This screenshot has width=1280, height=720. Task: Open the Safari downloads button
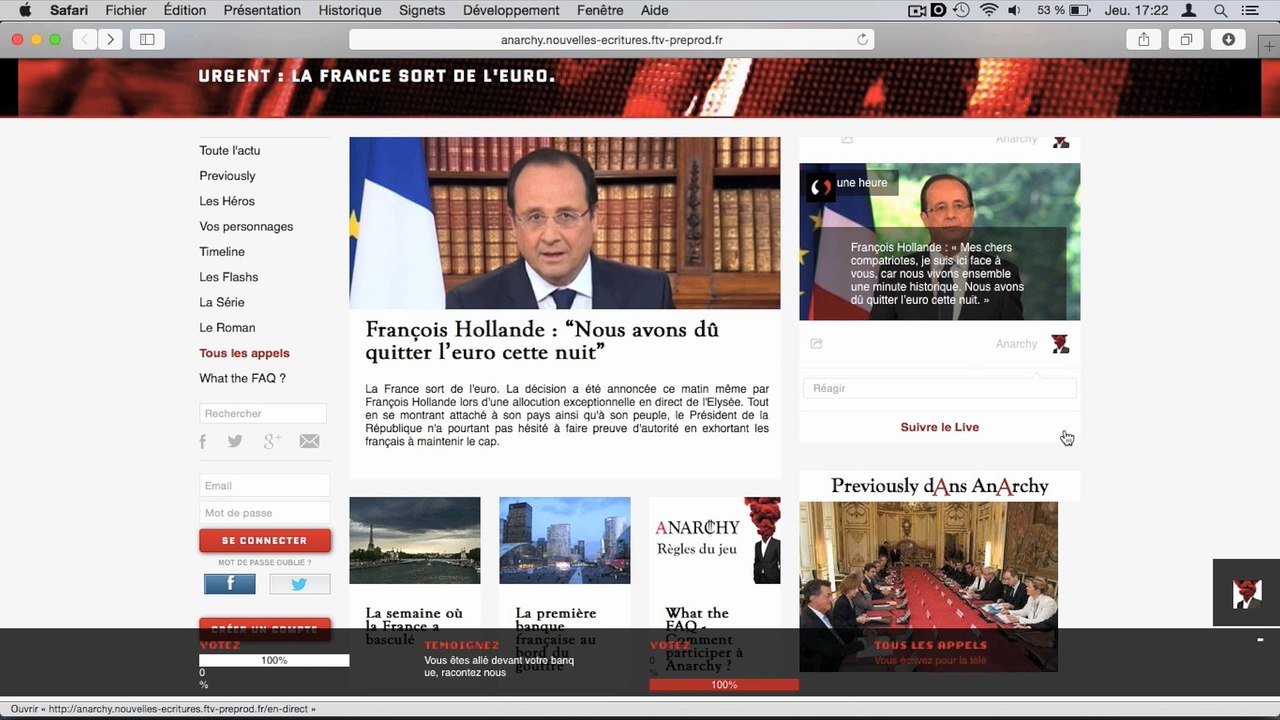click(x=1229, y=40)
